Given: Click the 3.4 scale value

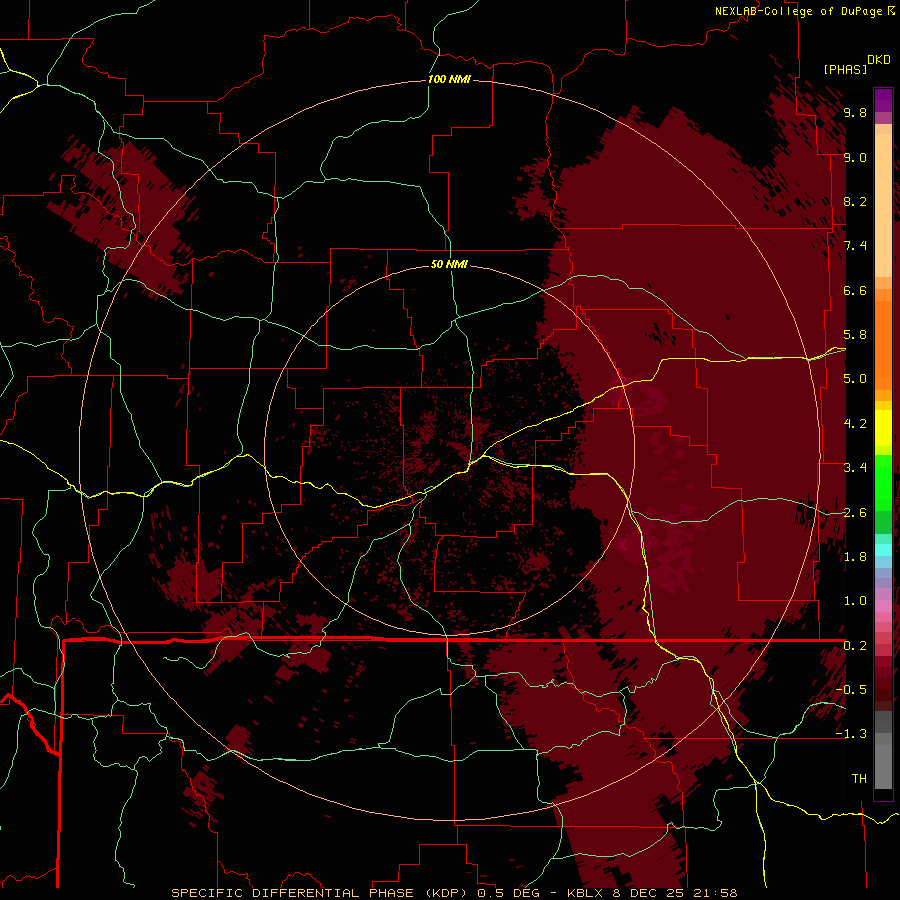Looking at the screenshot, I should (855, 468).
